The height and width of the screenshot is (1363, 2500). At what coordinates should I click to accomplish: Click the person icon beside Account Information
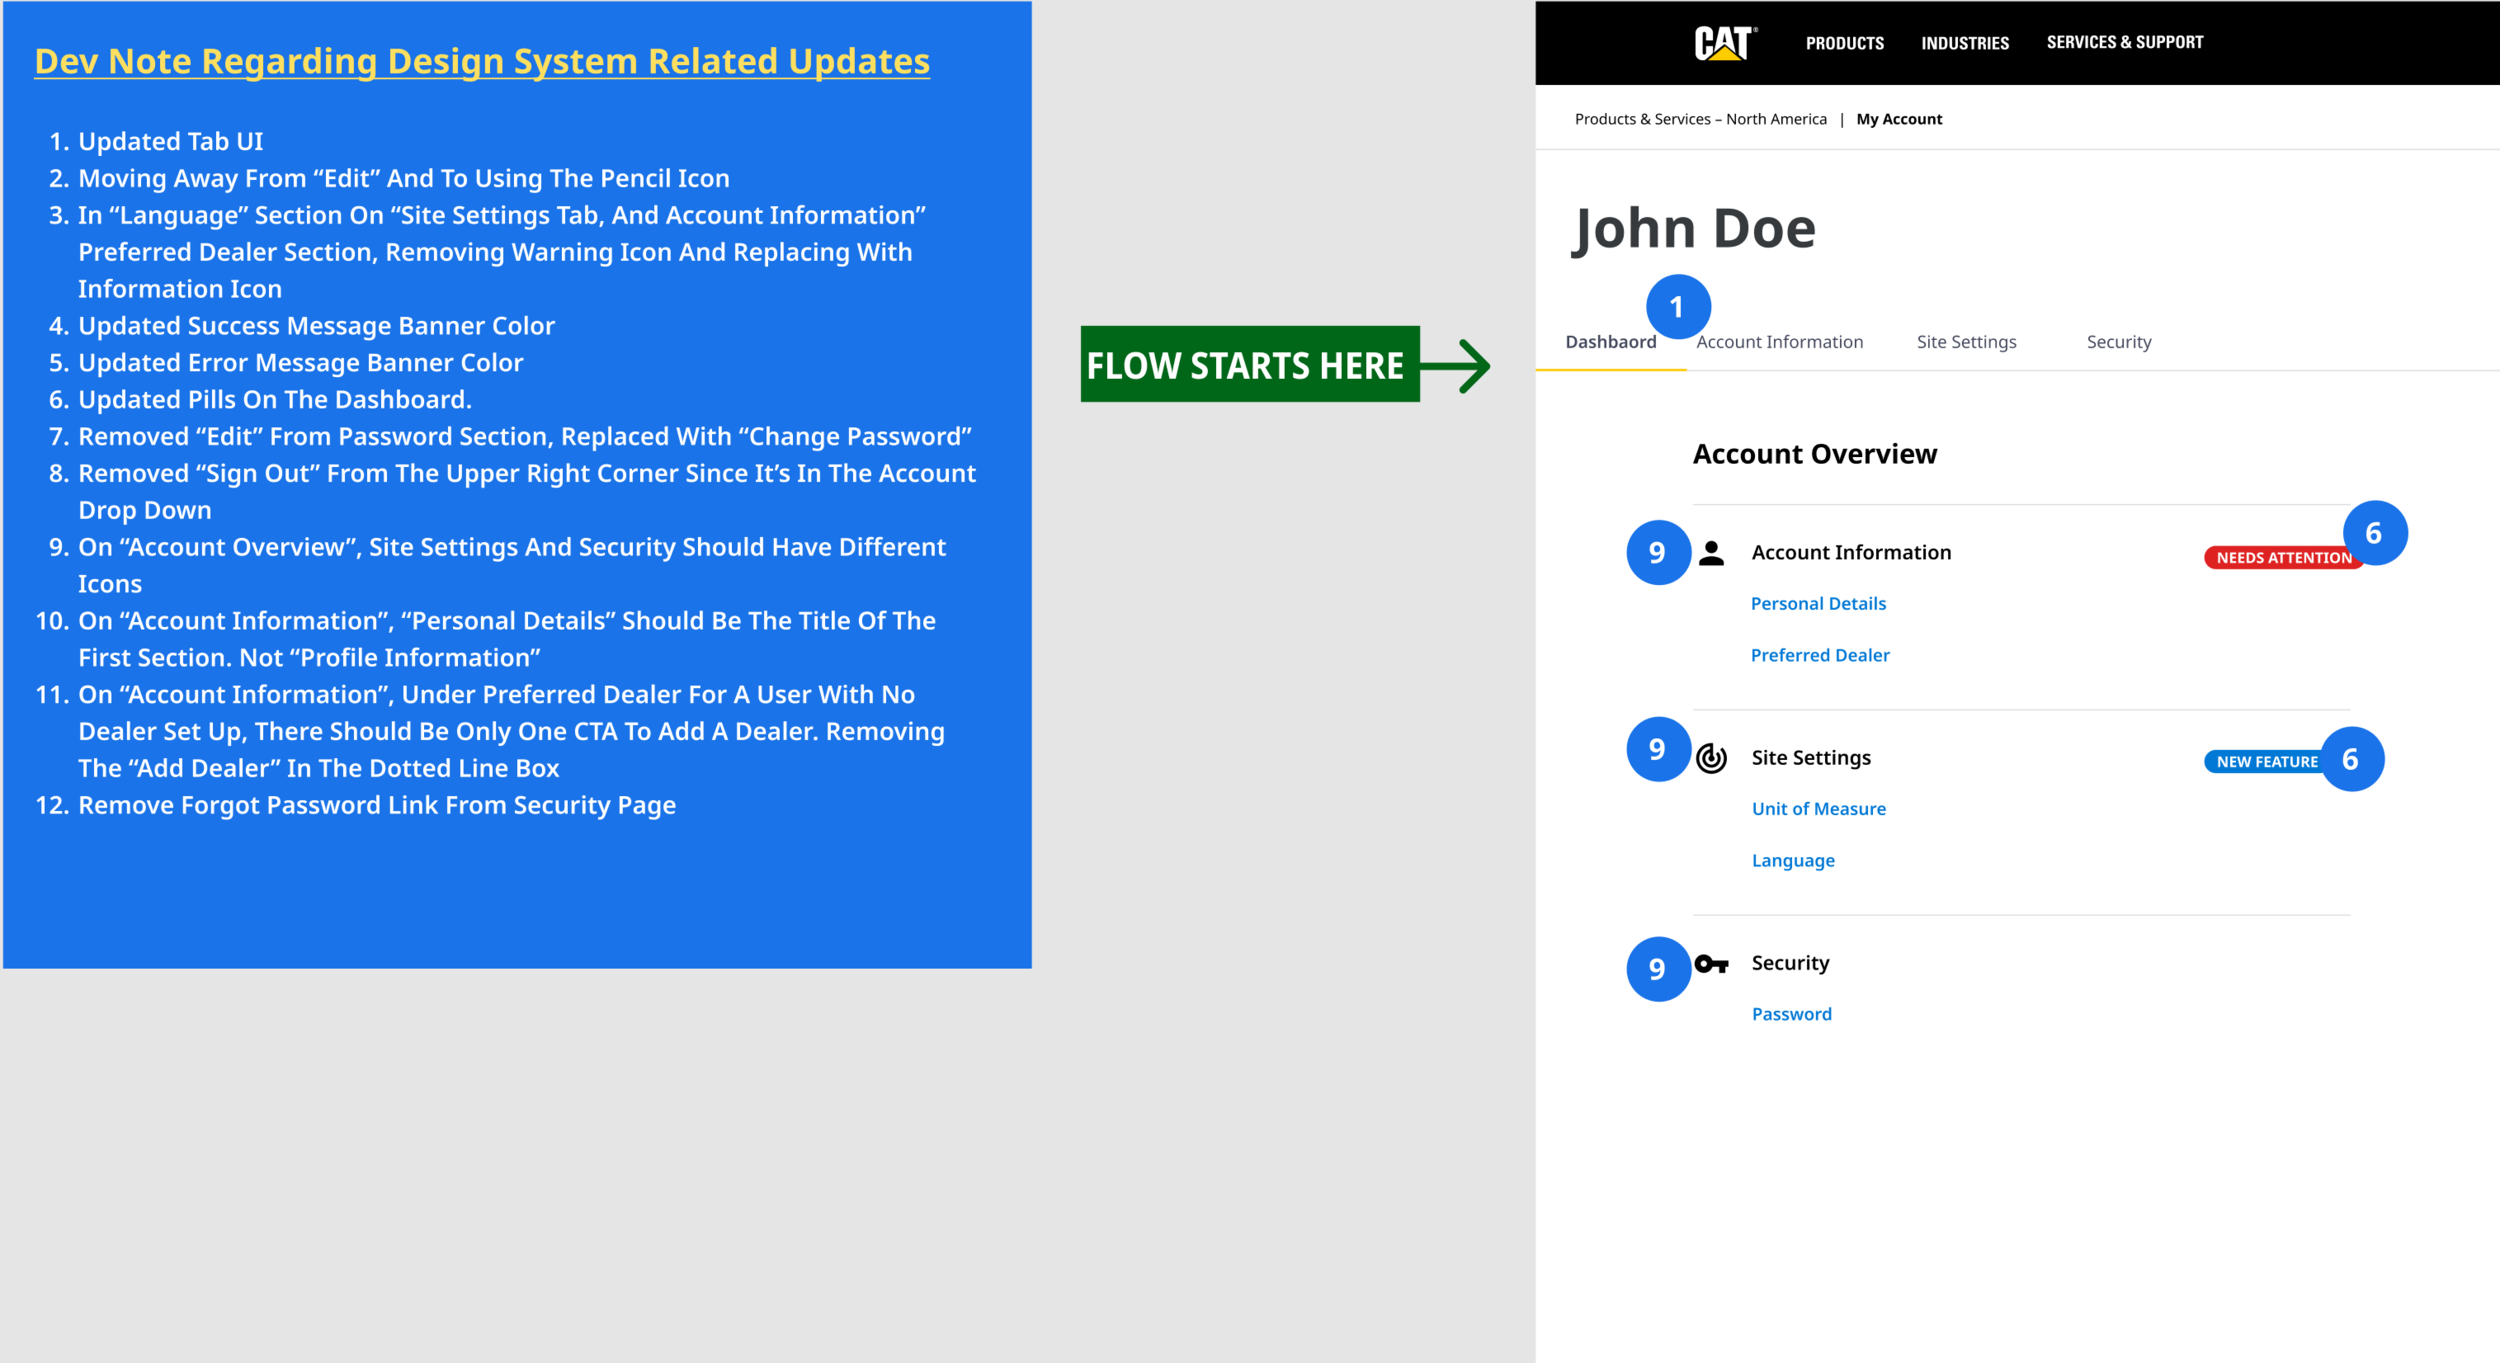point(1711,553)
